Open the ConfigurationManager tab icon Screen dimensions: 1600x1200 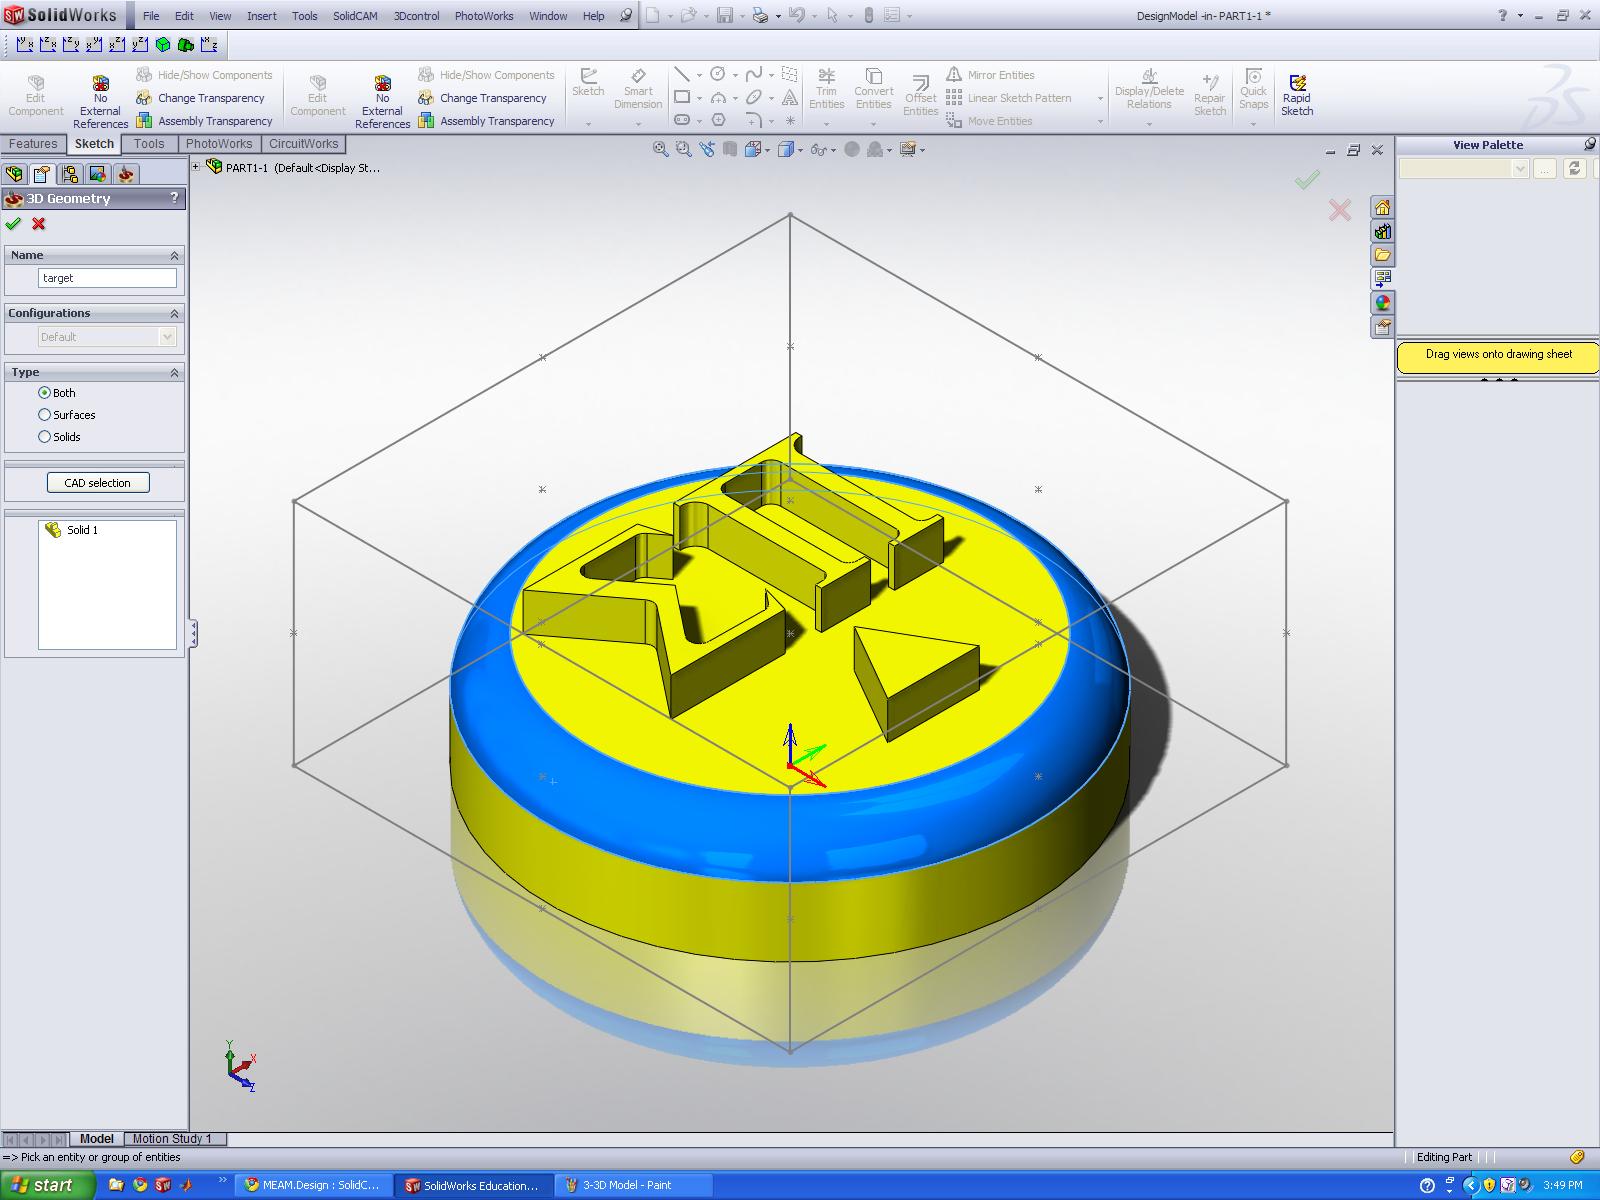point(70,174)
